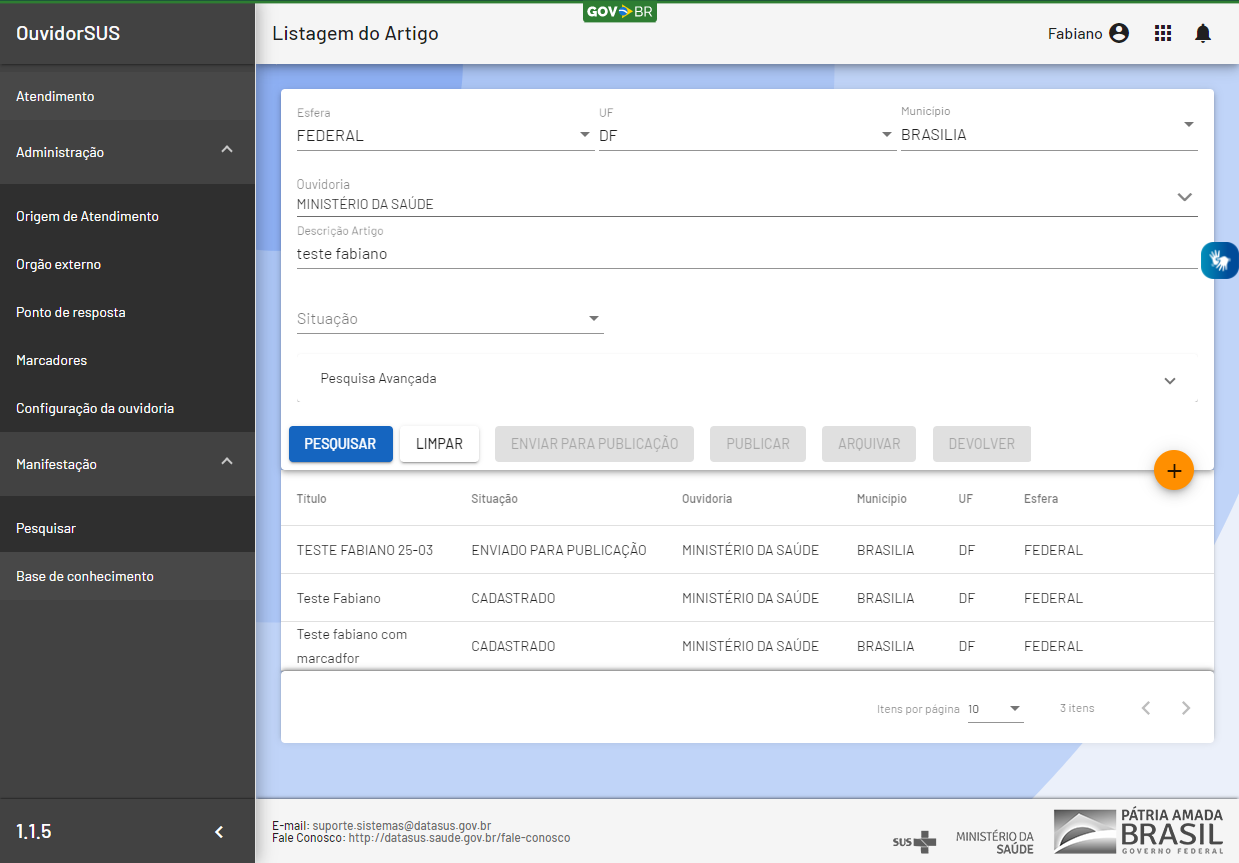This screenshot has height=863, width=1239.
Task: Open the apps grid menu icon
Action: [x=1162, y=34]
